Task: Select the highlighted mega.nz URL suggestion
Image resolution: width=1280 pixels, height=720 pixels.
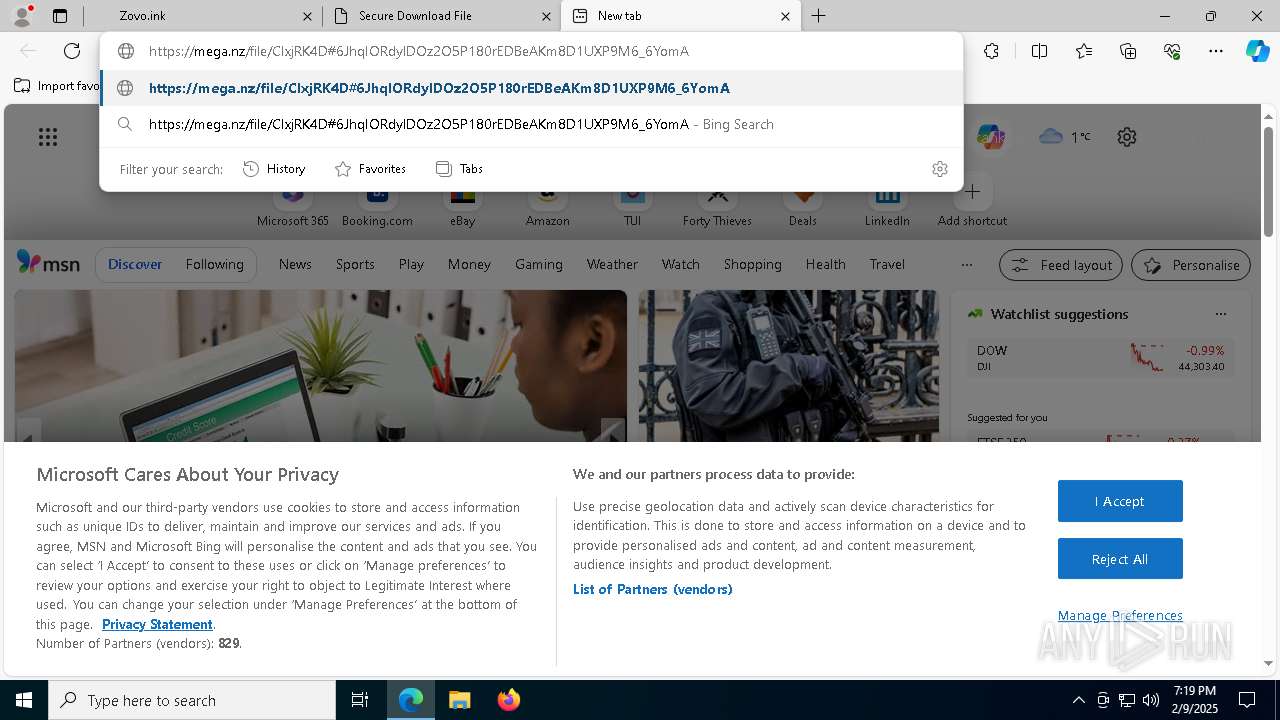Action: pyautogui.click(x=531, y=88)
